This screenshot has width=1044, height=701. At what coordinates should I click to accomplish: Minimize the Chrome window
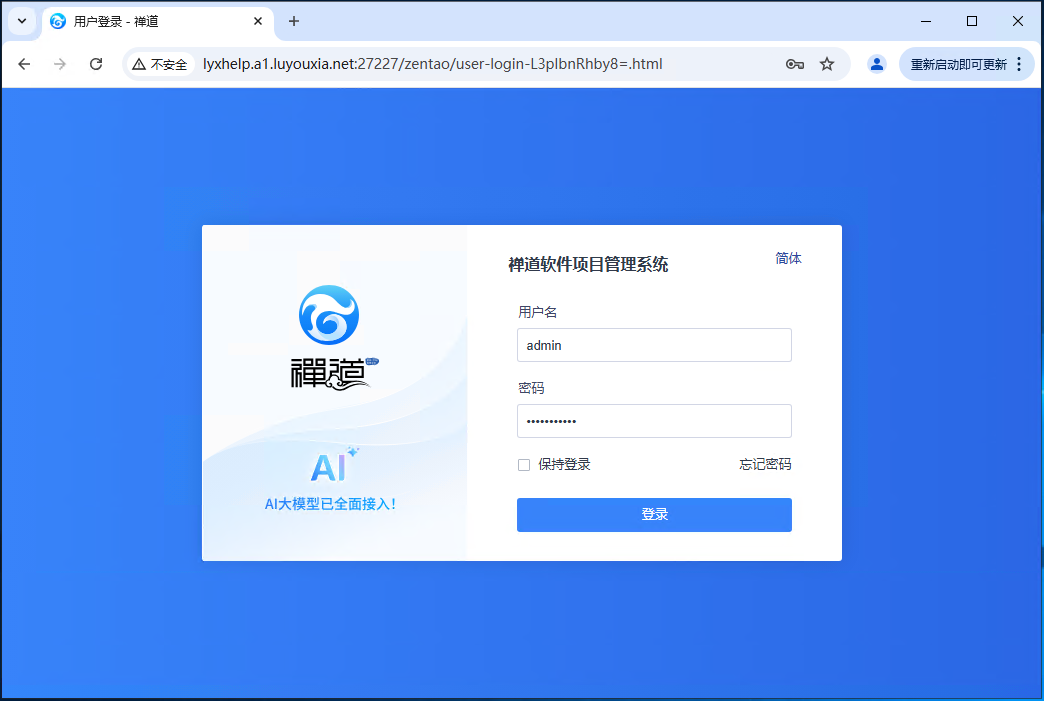[925, 21]
